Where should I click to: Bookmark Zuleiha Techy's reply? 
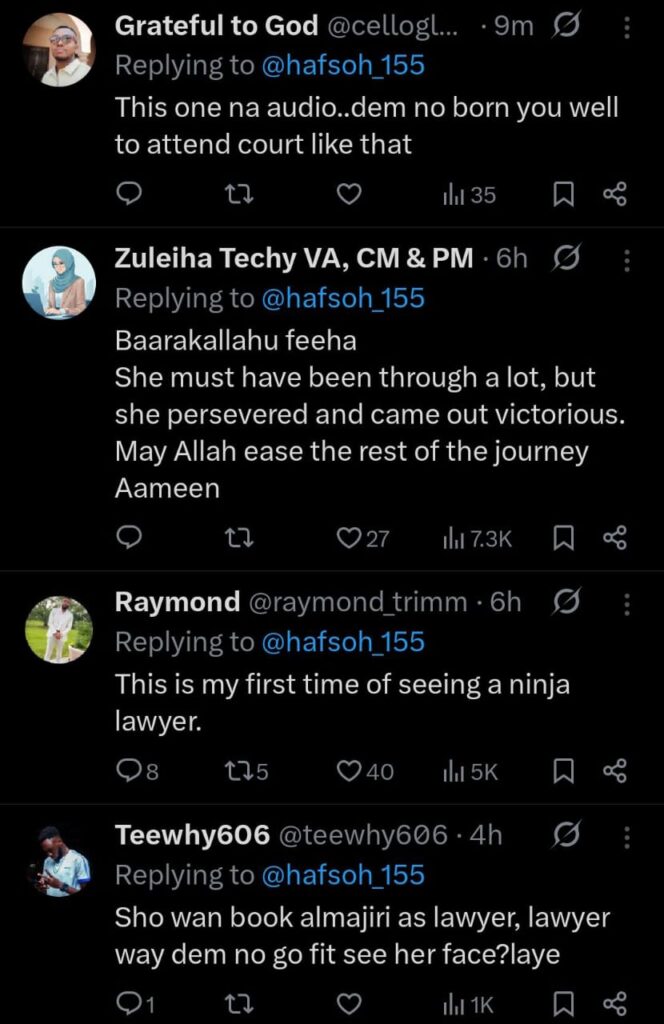(x=564, y=539)
